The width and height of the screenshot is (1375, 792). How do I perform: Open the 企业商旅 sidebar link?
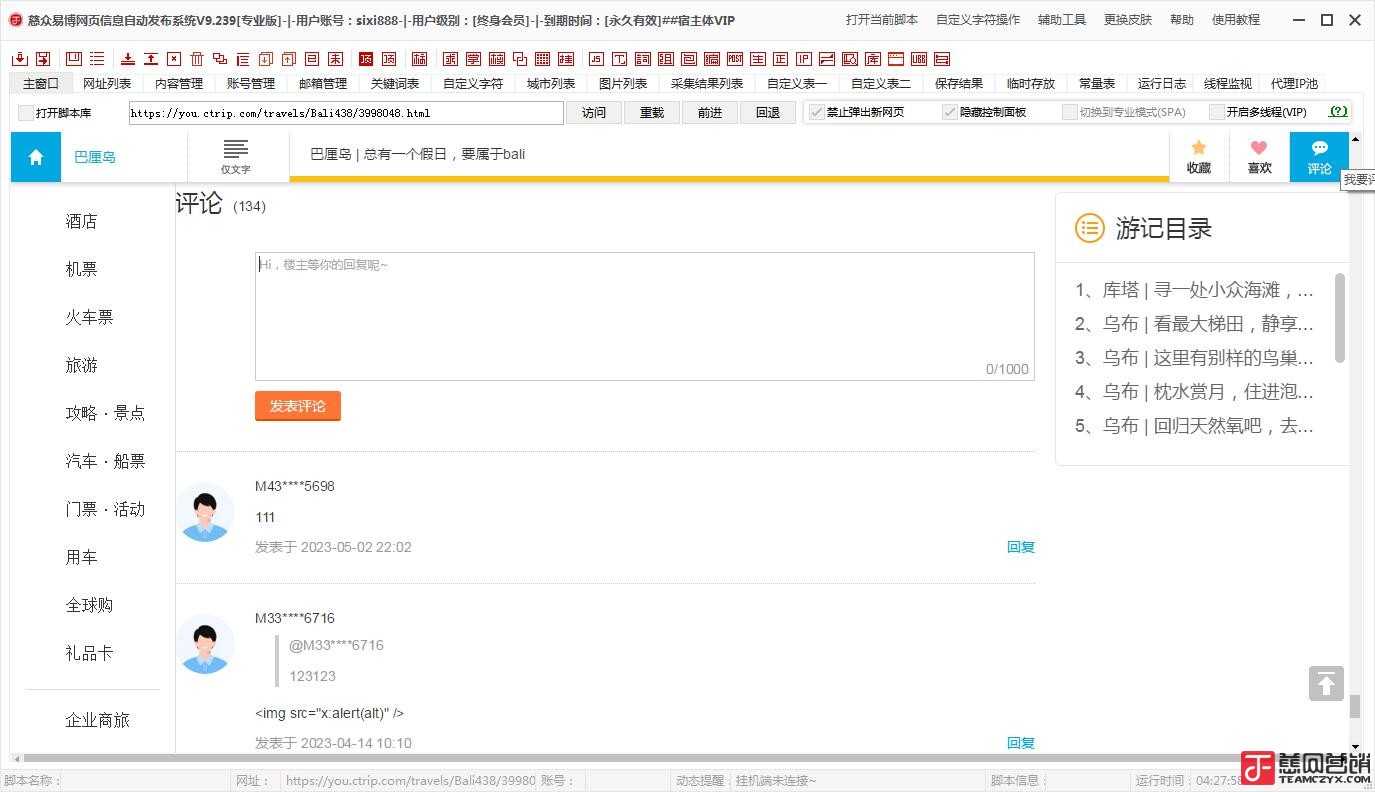[x=98, y=720]
